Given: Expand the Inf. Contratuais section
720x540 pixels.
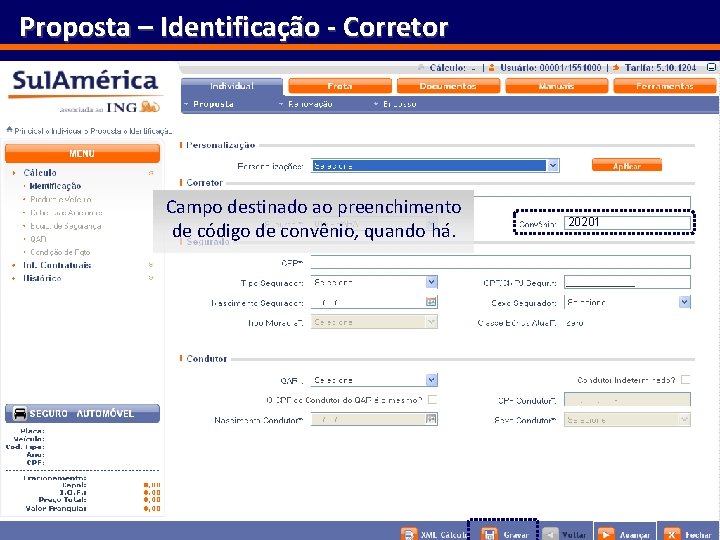Looking at the screenshot, I should pyautogui.click(x=57, y=265).
